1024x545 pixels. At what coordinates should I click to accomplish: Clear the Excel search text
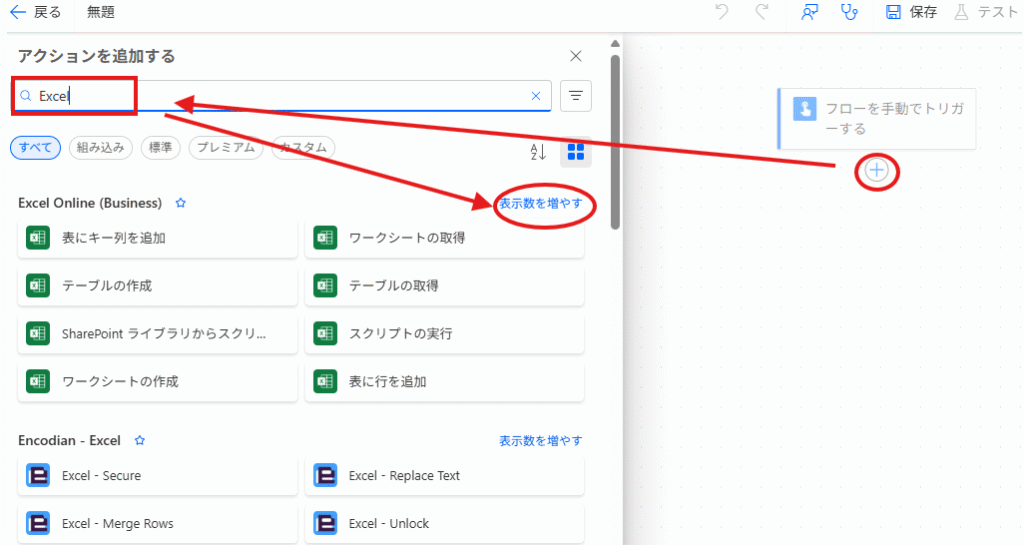[536, 96]
